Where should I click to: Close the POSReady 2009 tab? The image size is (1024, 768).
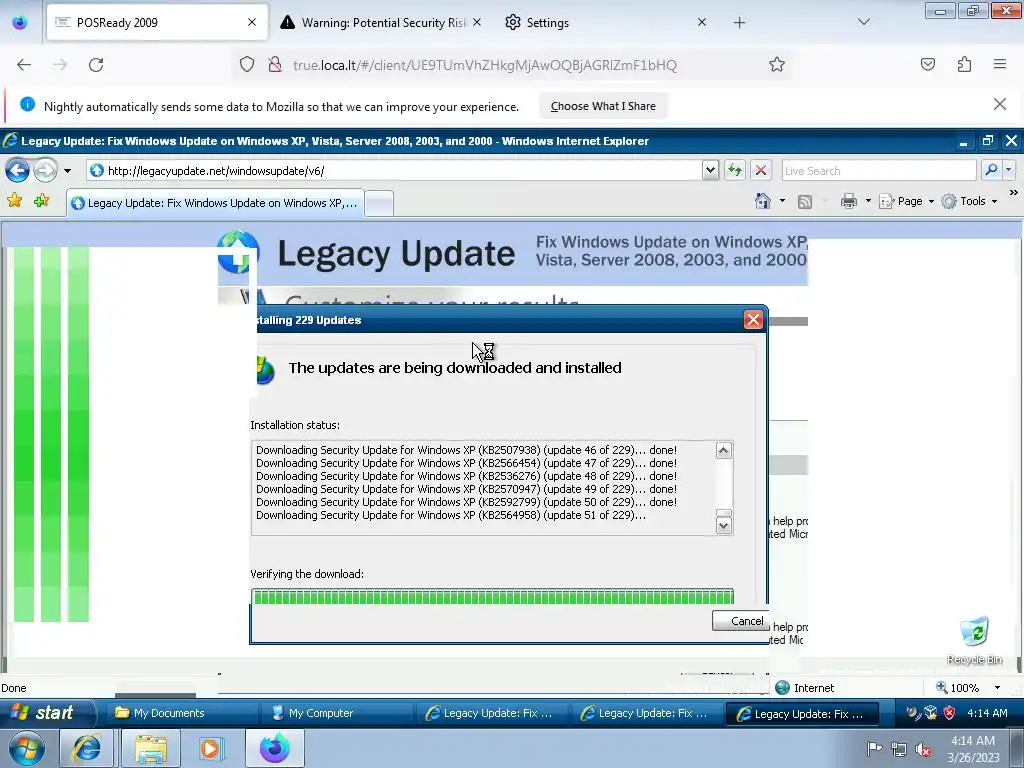[252, 22]
